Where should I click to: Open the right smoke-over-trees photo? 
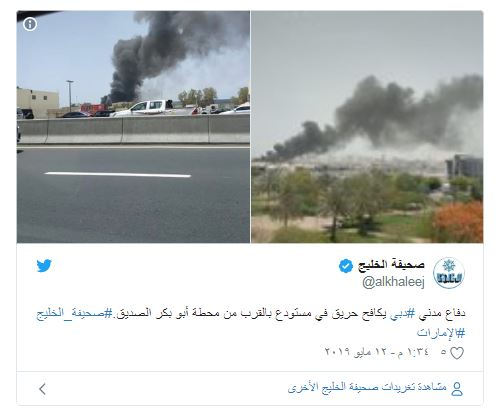tap(367, 127)
